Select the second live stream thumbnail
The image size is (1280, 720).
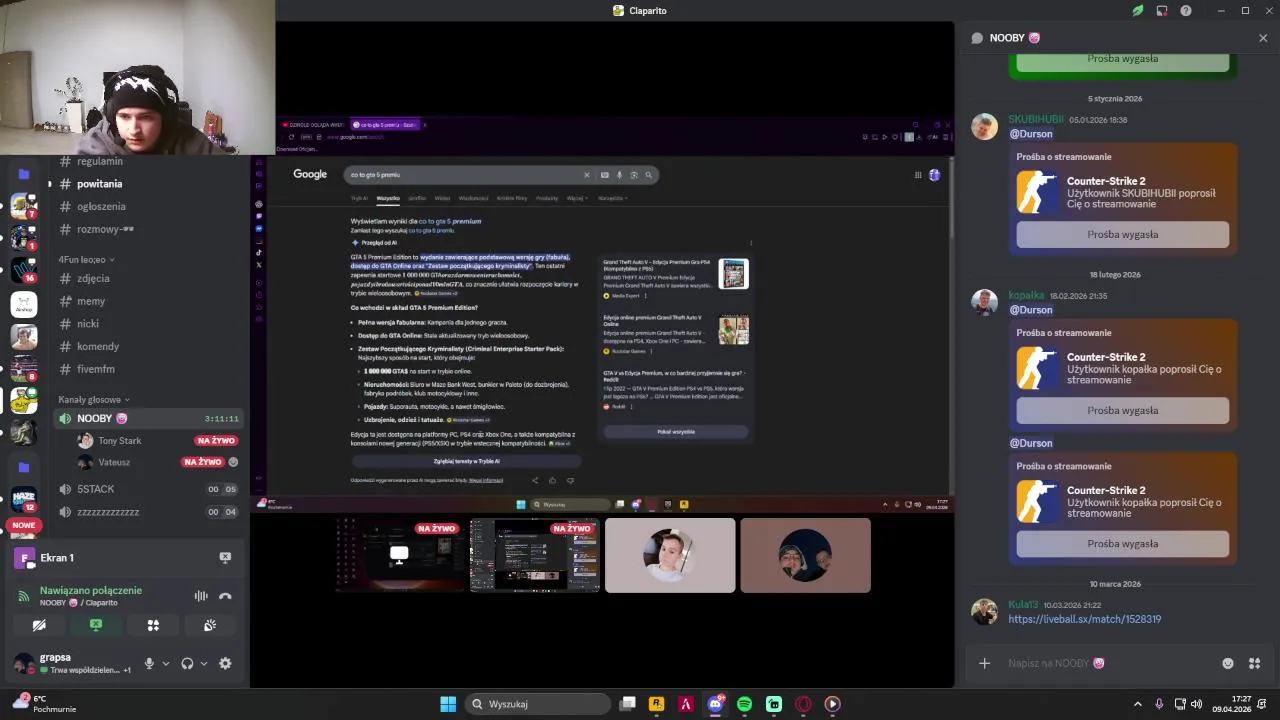click(535, 555)
